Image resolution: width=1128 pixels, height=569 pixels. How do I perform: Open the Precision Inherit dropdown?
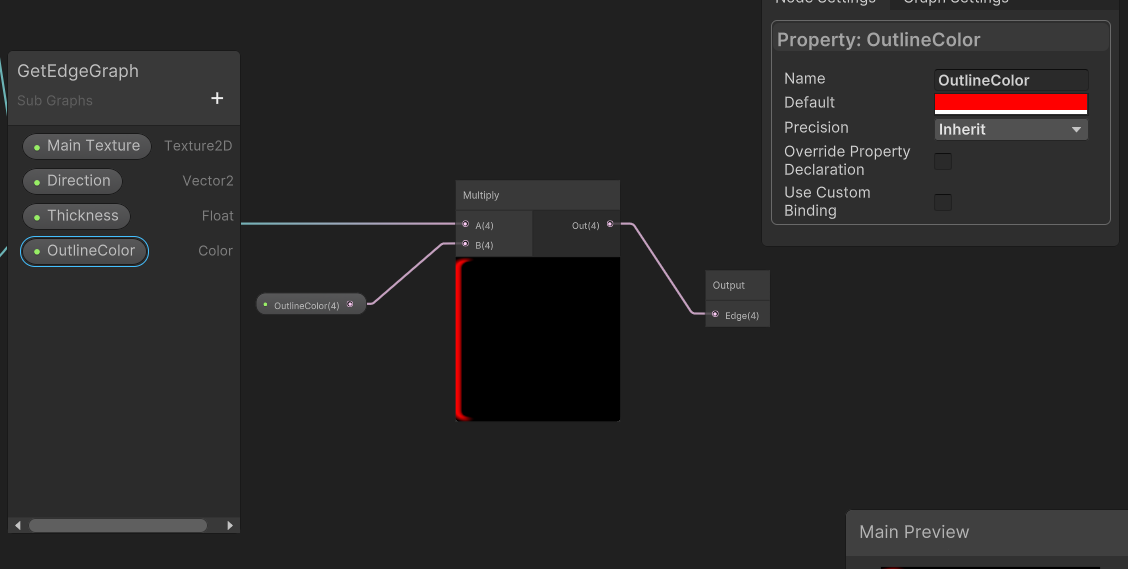(x=1011, y=129)
